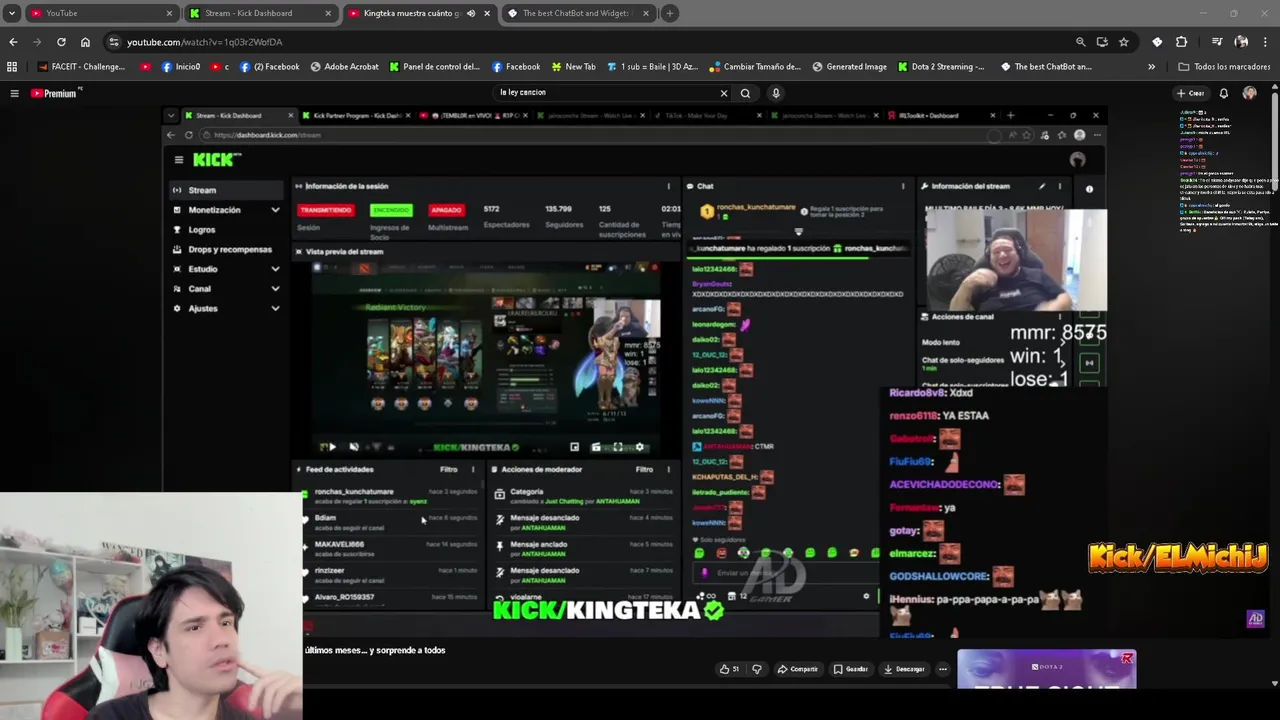Open the Panel de control del bookmark
The height and width of the screenshot is (720, 1280).
(434, 67)
